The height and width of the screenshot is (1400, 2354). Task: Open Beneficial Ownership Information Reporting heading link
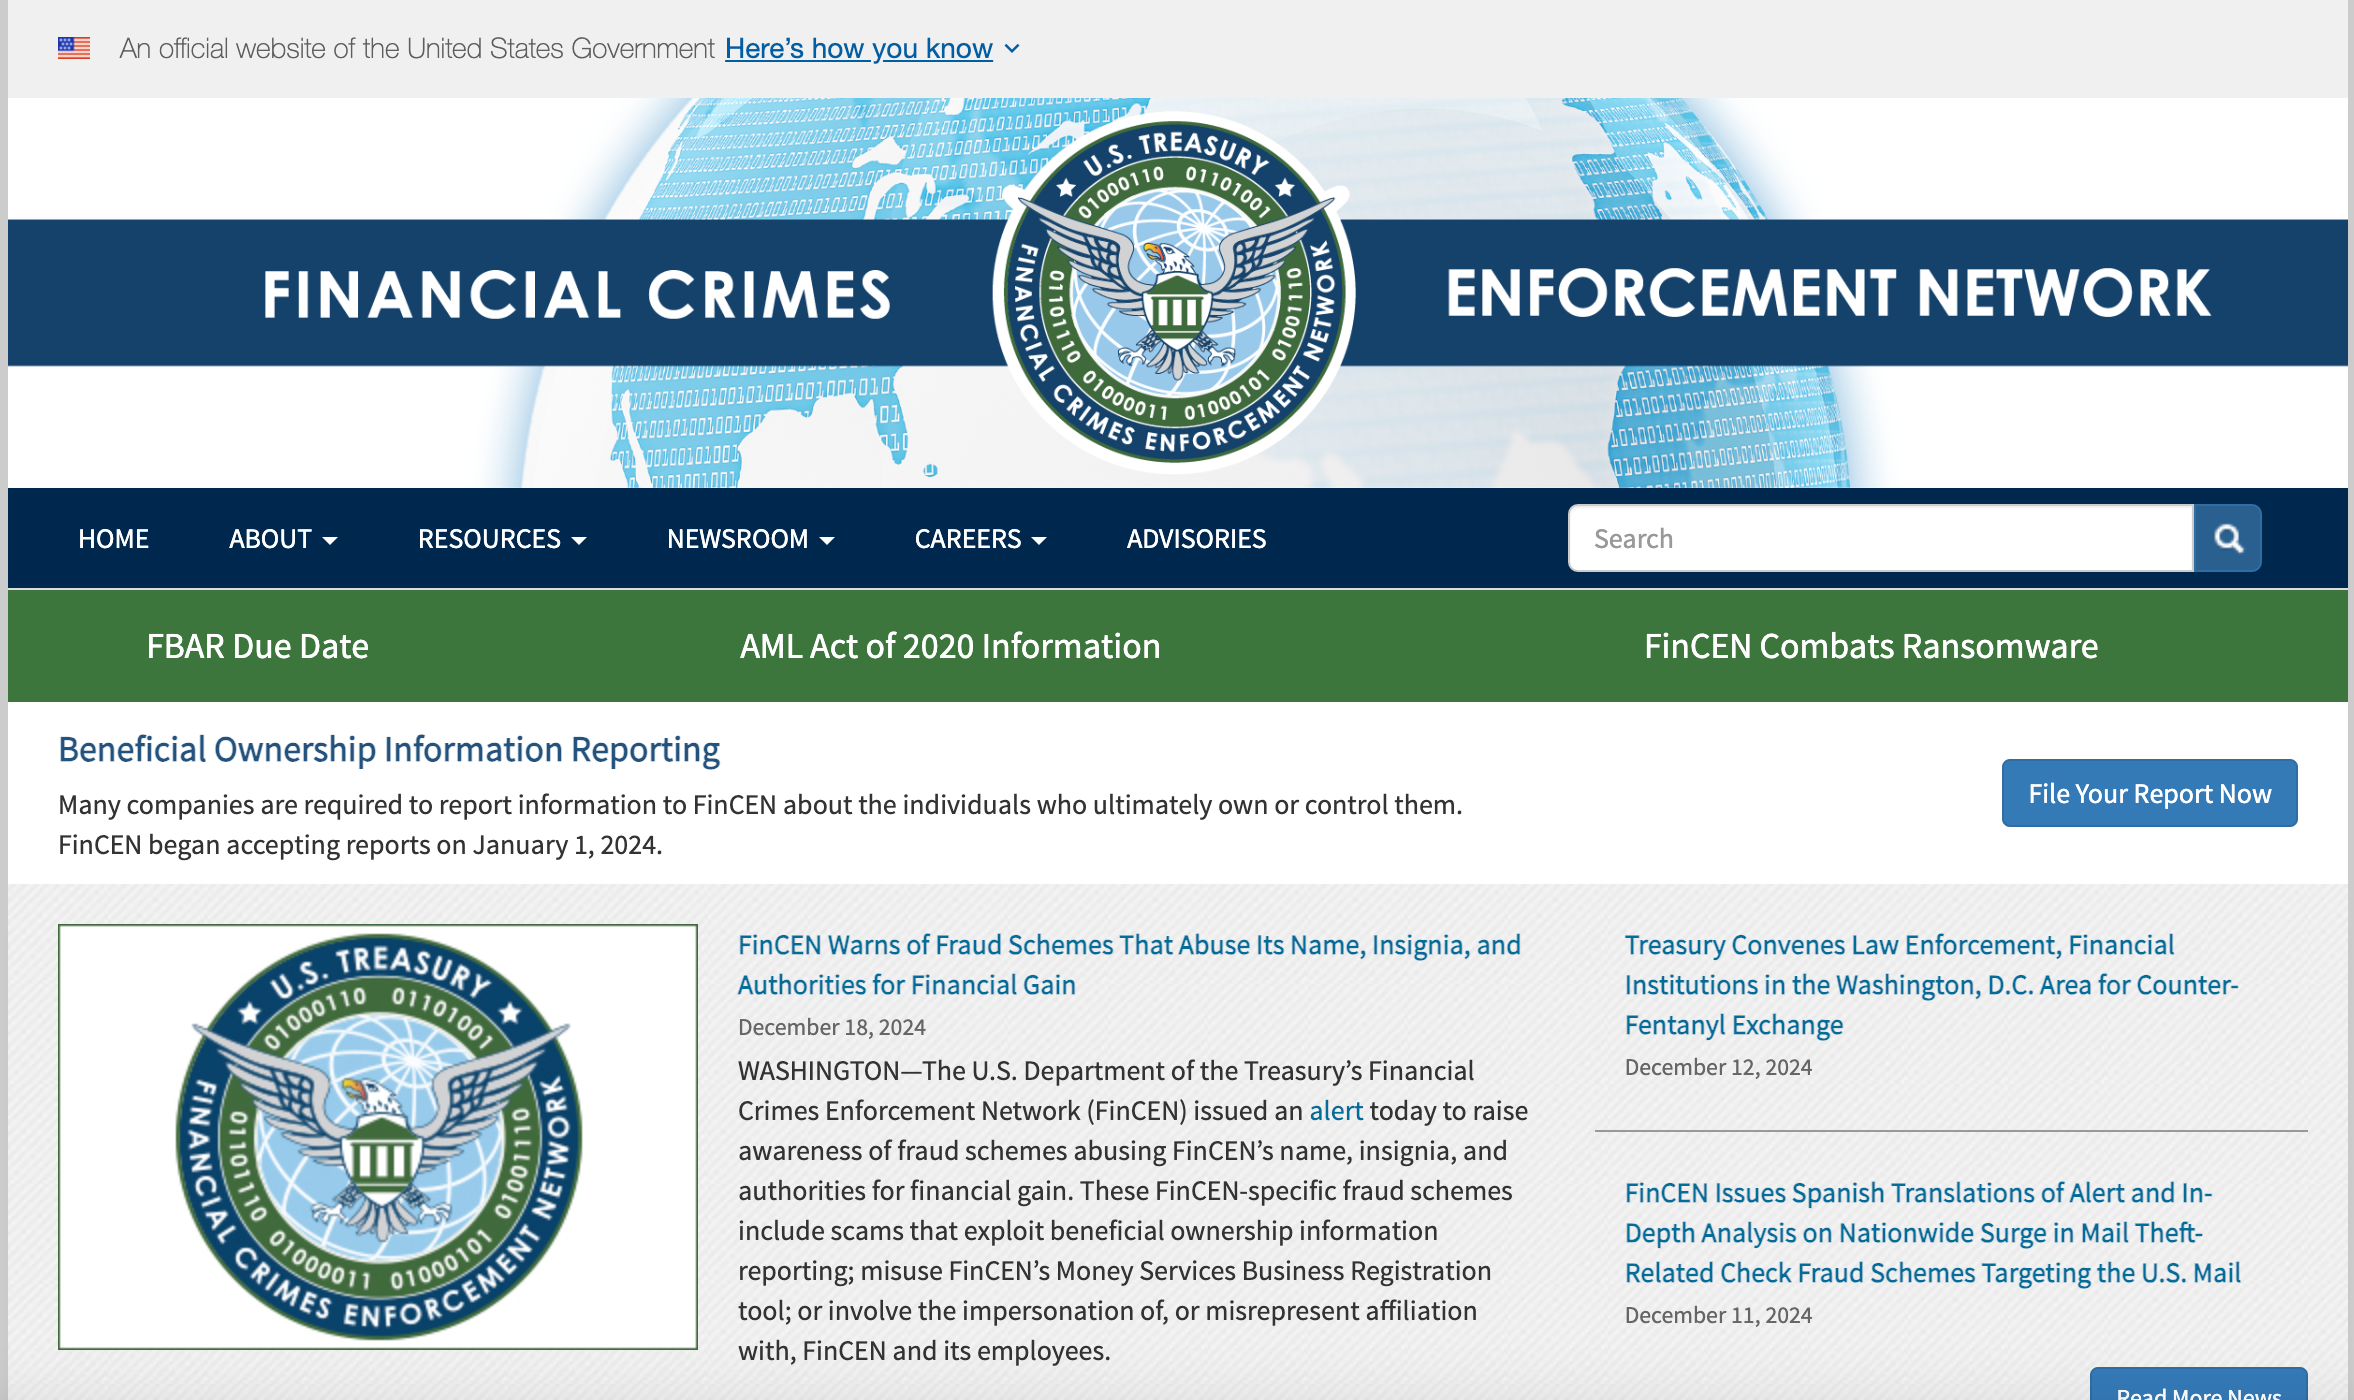coord(388,749)
